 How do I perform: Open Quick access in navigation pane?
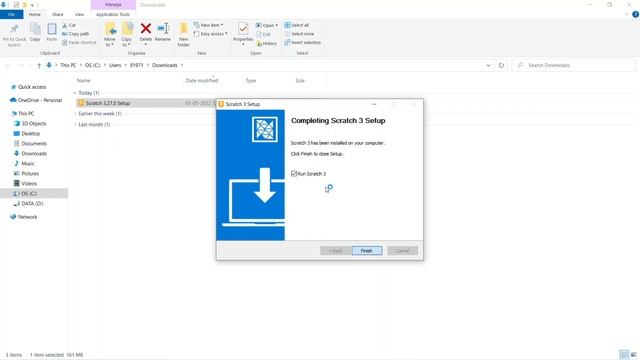tap(32, 87)
